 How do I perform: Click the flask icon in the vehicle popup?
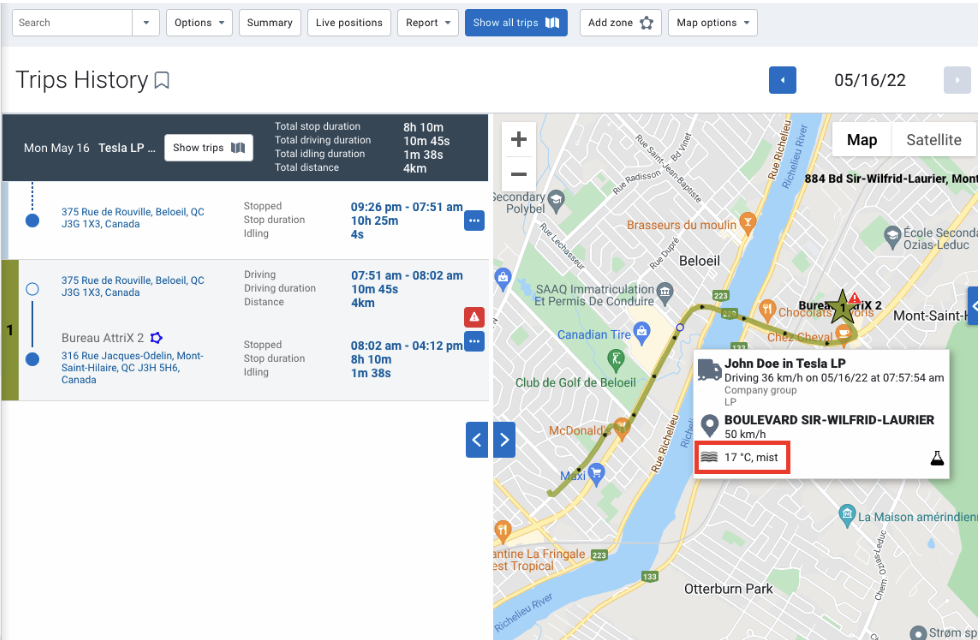tap(937, 458)
